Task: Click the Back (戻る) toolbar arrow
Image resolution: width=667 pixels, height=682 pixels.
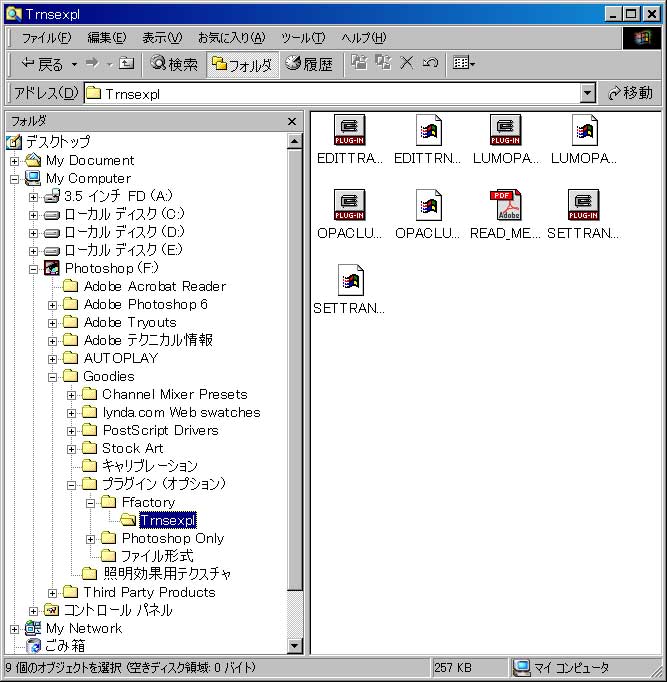Action: click(x=42, y=64)
